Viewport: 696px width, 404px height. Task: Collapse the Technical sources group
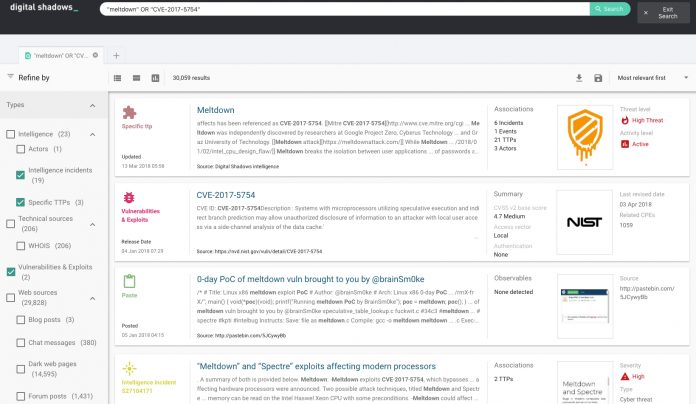point(92,225)
